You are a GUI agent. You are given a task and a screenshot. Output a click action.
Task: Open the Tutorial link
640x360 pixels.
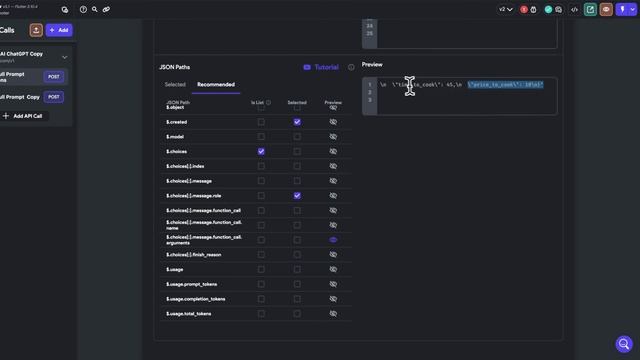[326, 67]
